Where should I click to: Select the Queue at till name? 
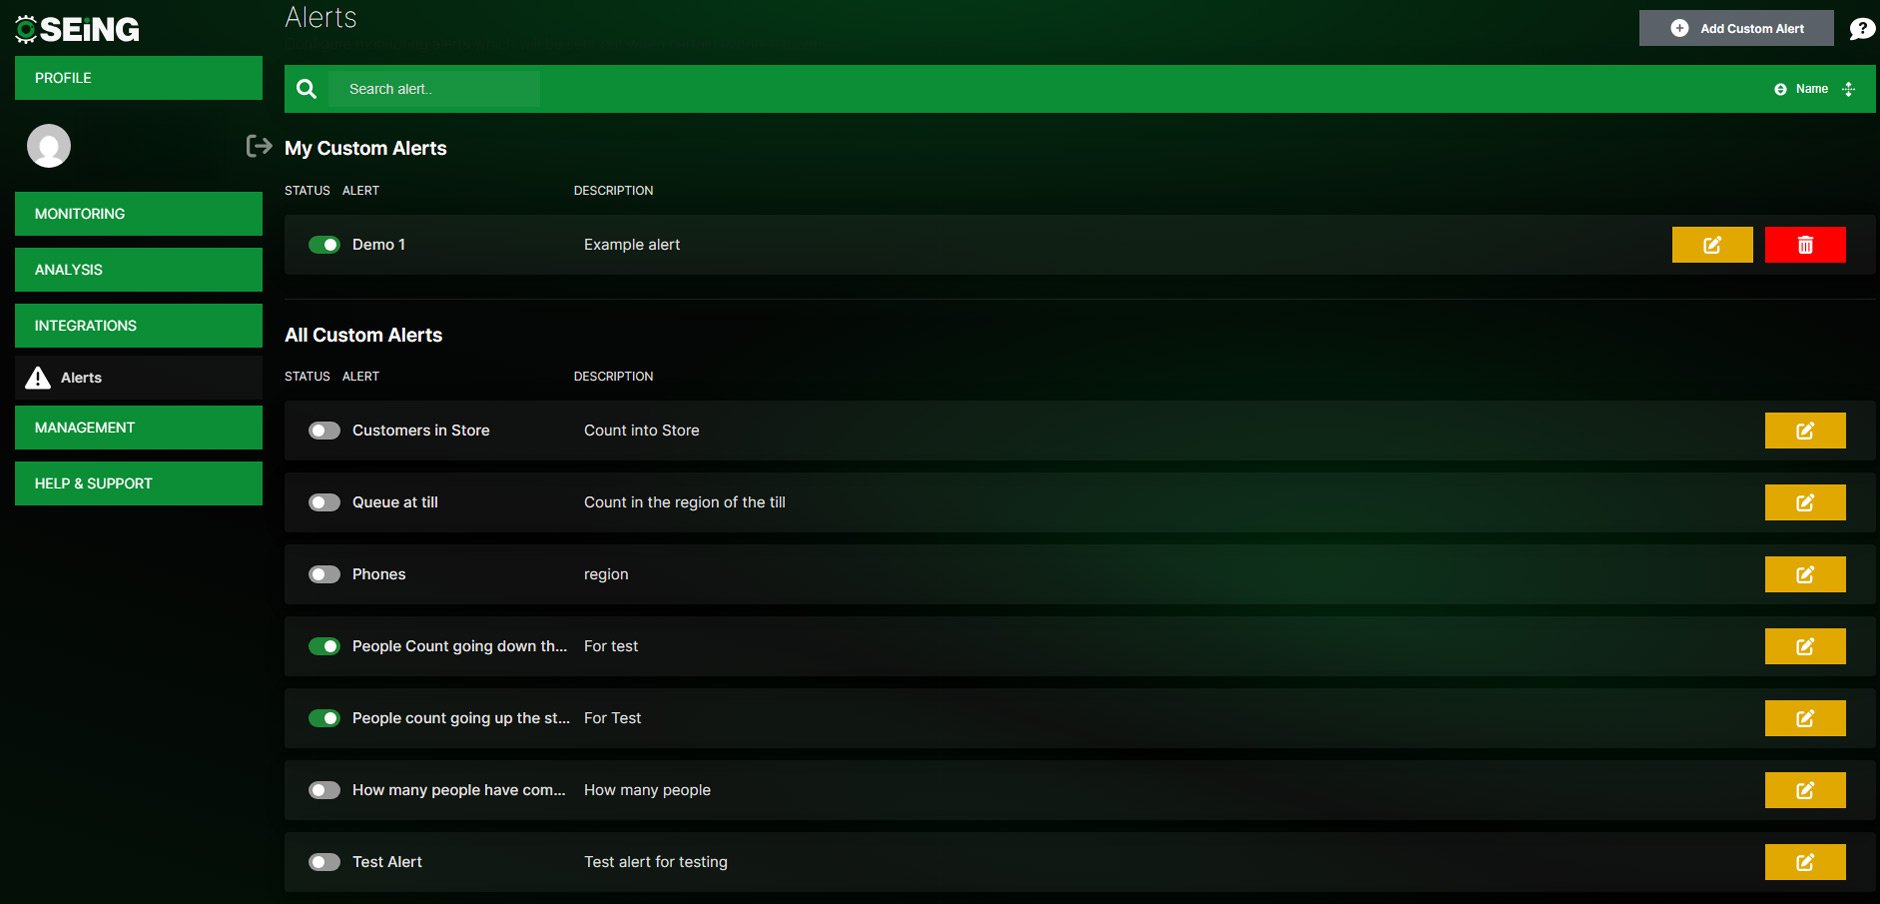[395, 503]
